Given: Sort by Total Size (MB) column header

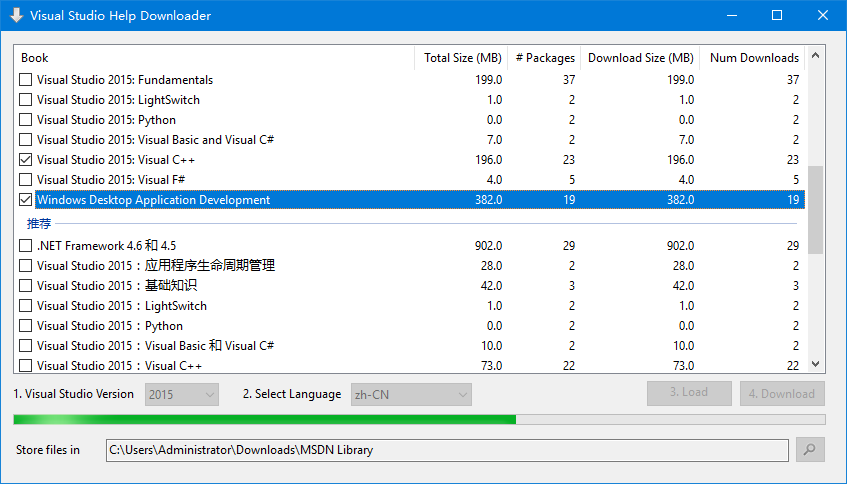Looking at the screenshot, I should [461, 58].
